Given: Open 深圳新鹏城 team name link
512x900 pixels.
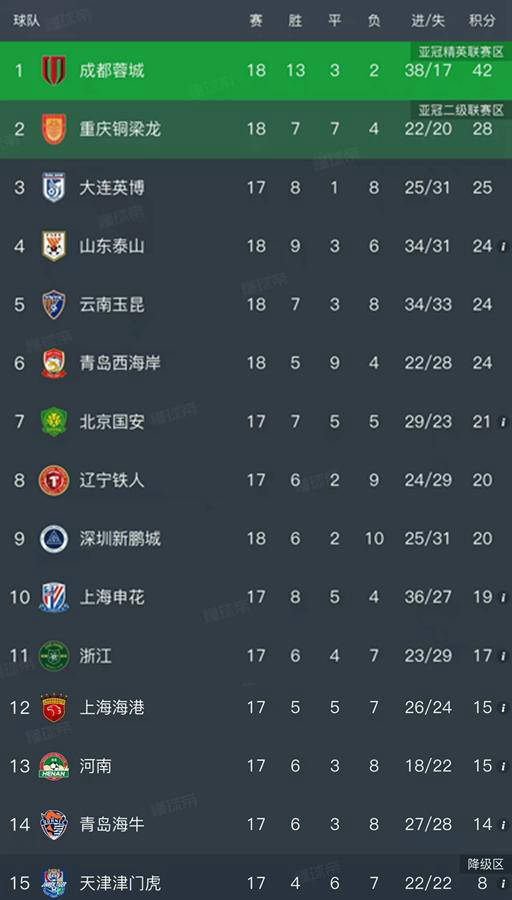Looking at the screenshot, I should tap(120, 539).
